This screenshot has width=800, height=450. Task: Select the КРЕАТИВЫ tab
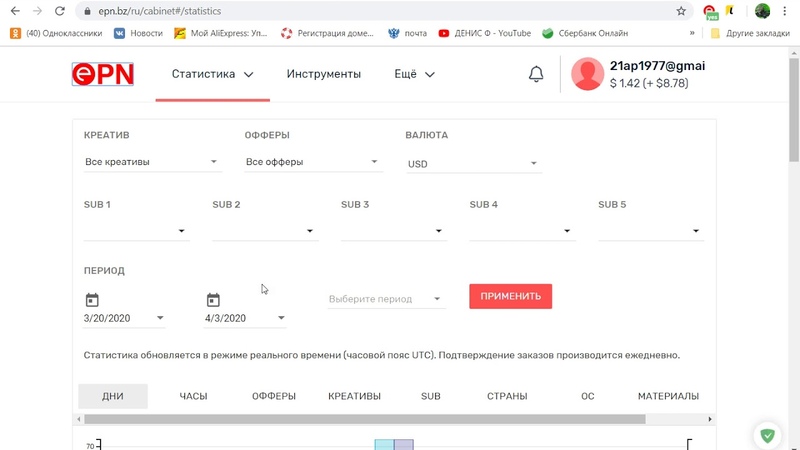[x=355, y=396]
